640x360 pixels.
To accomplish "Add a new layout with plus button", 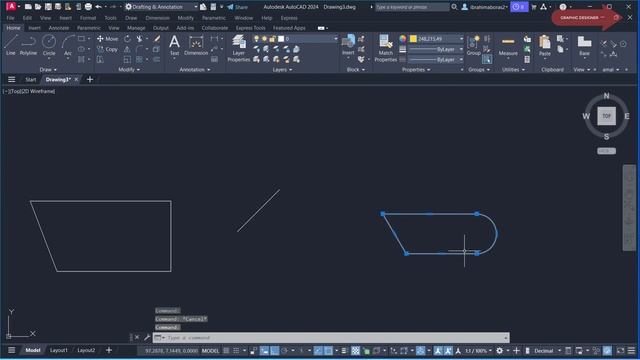I will (109, 350).
